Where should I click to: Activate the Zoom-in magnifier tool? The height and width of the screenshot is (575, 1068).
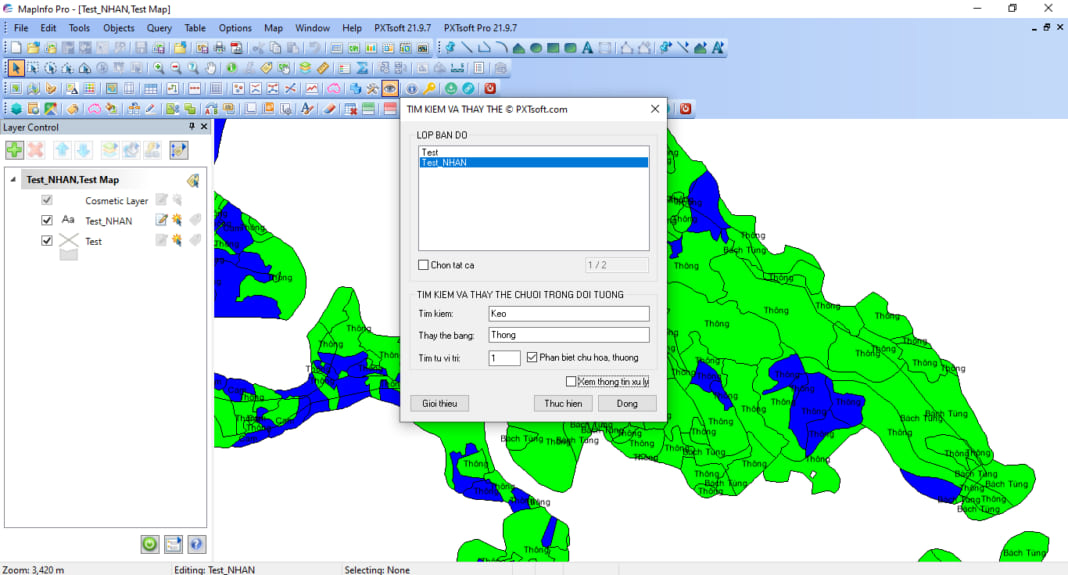pyautogui.click(x=159, y=68)
